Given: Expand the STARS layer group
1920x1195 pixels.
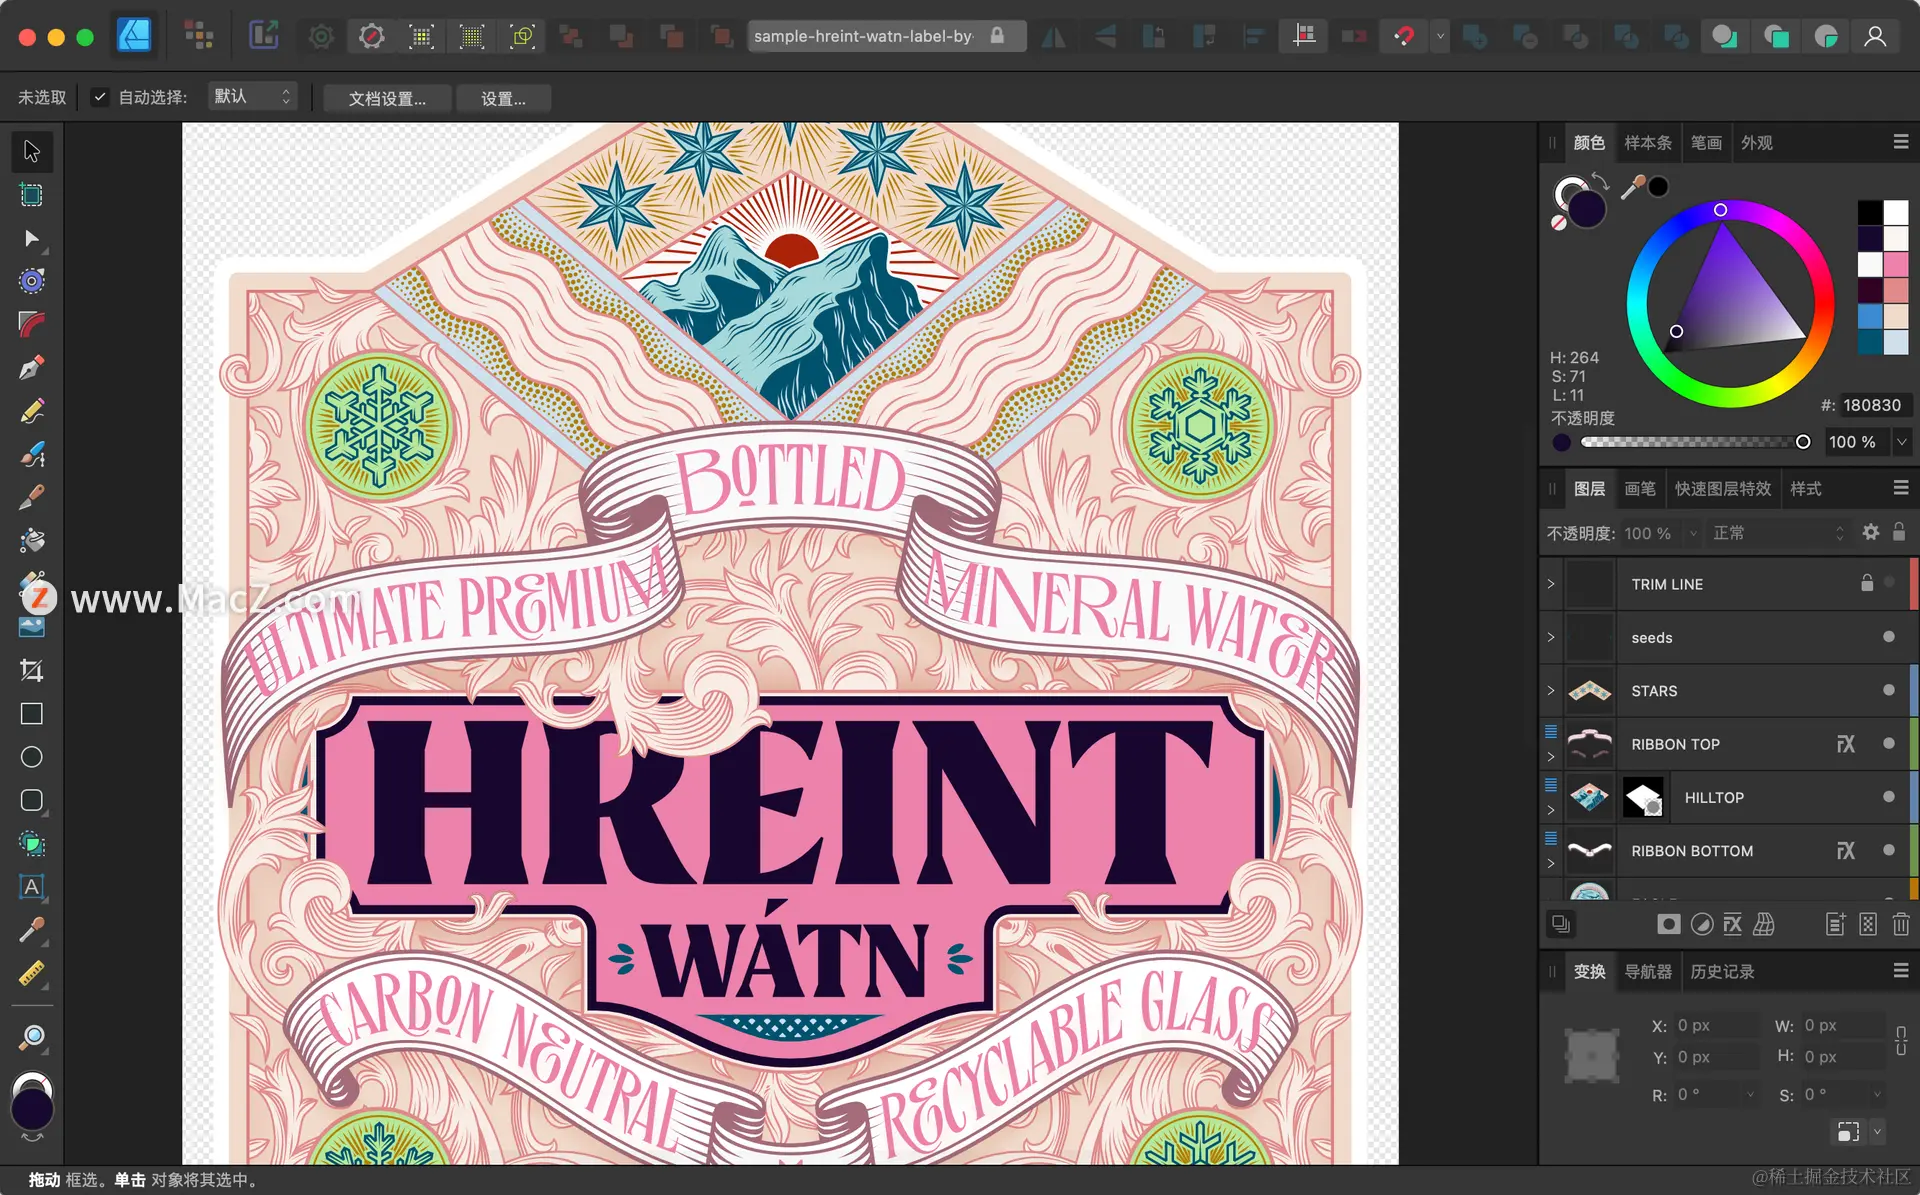Looking at the screenshot, I should click(x=1551, y=690).
